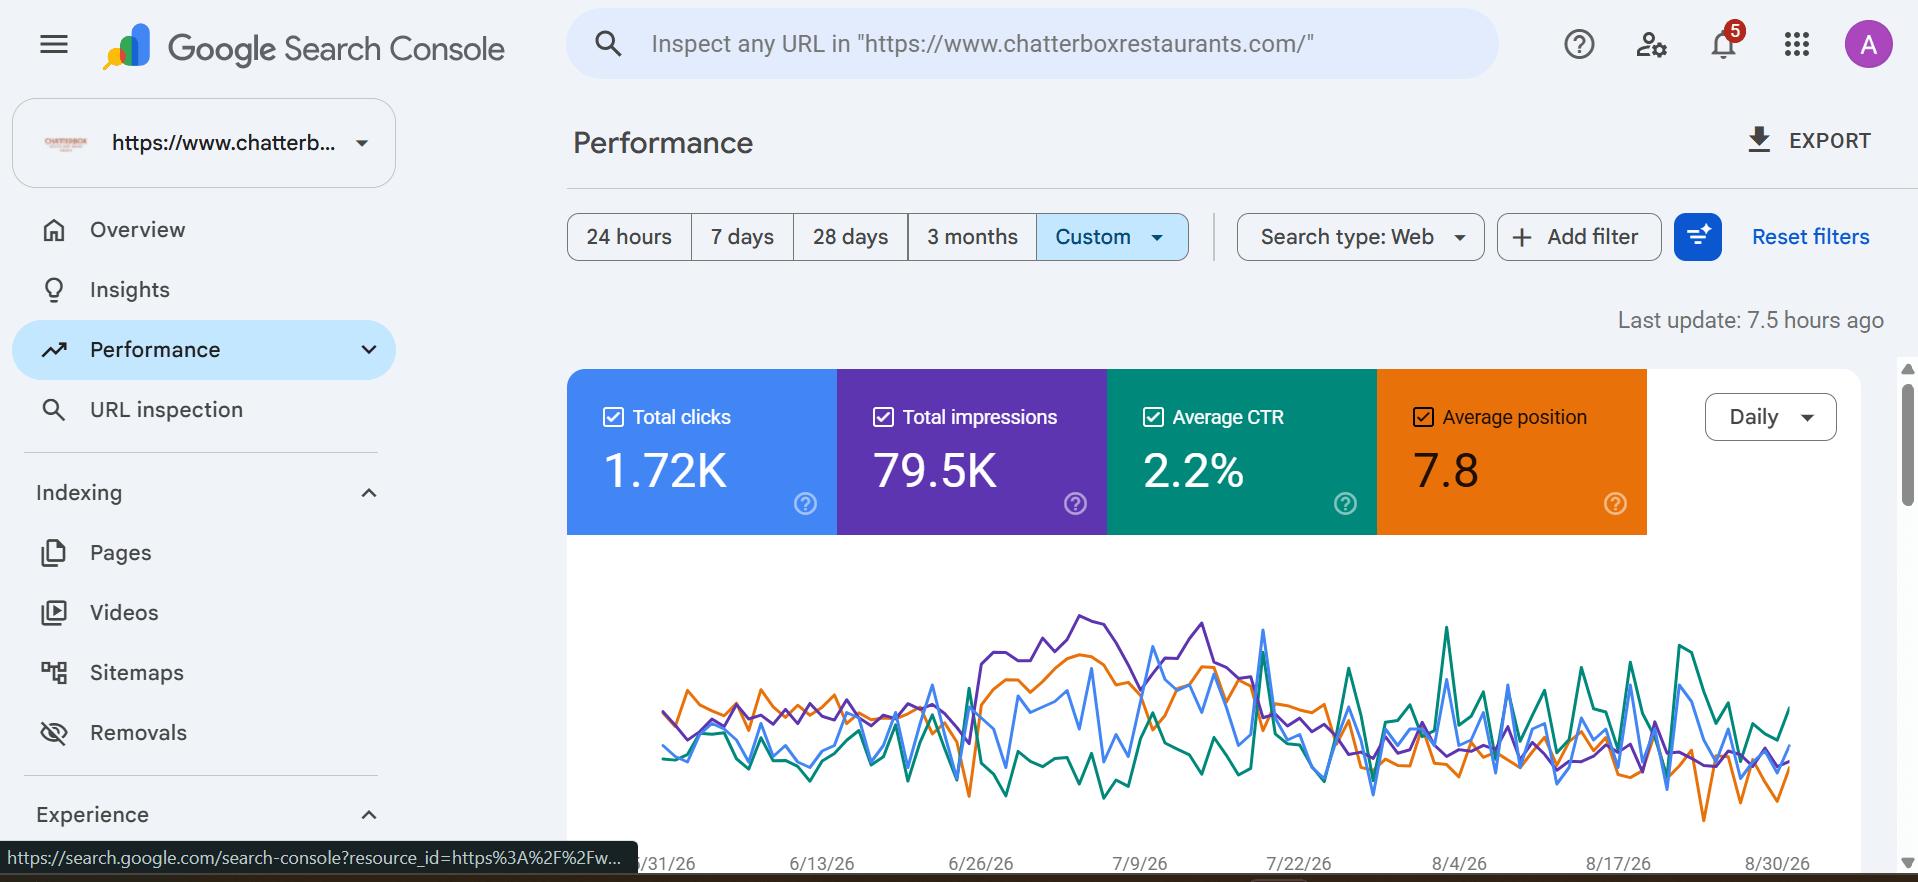Screen dimensions: 1918x882
Task: Click the Total impressions help icon
Action: (x=1075, y=504)
